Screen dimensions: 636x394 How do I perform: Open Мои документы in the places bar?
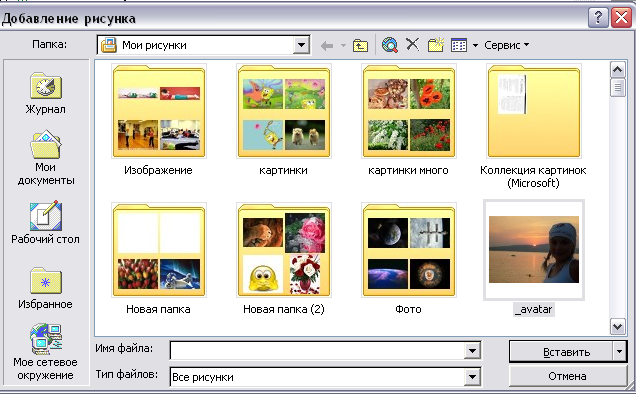(45, 157)
